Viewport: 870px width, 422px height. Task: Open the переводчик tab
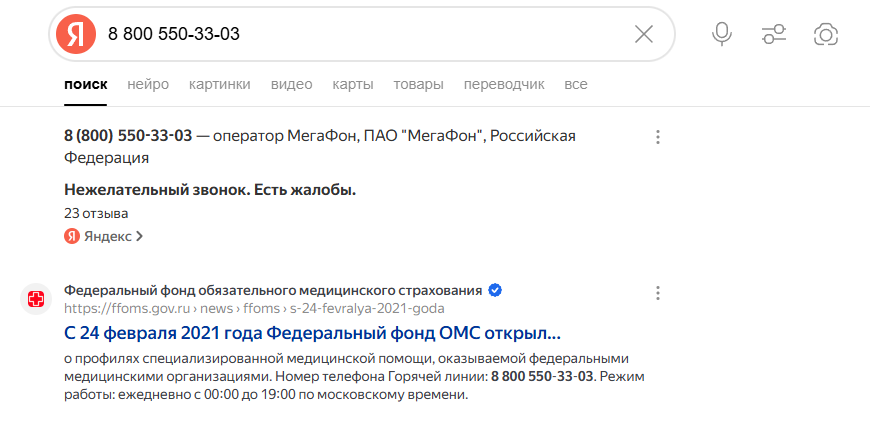pos(504,85)
